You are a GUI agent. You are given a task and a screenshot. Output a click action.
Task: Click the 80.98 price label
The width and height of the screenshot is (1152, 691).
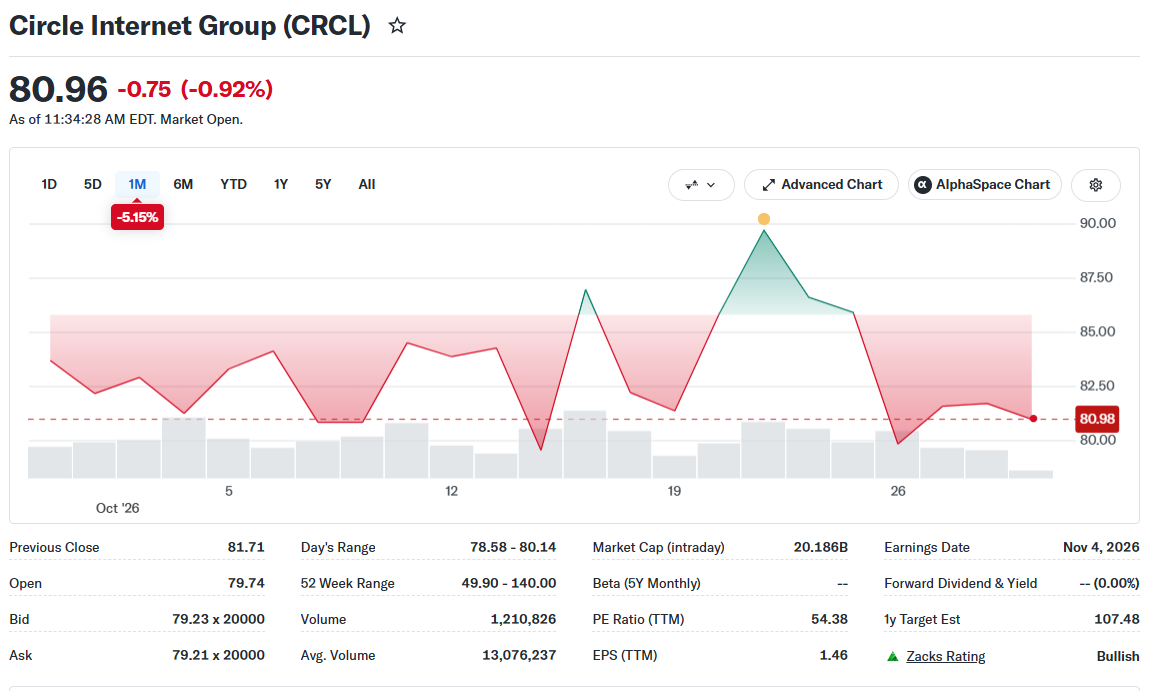[1097, 419]
